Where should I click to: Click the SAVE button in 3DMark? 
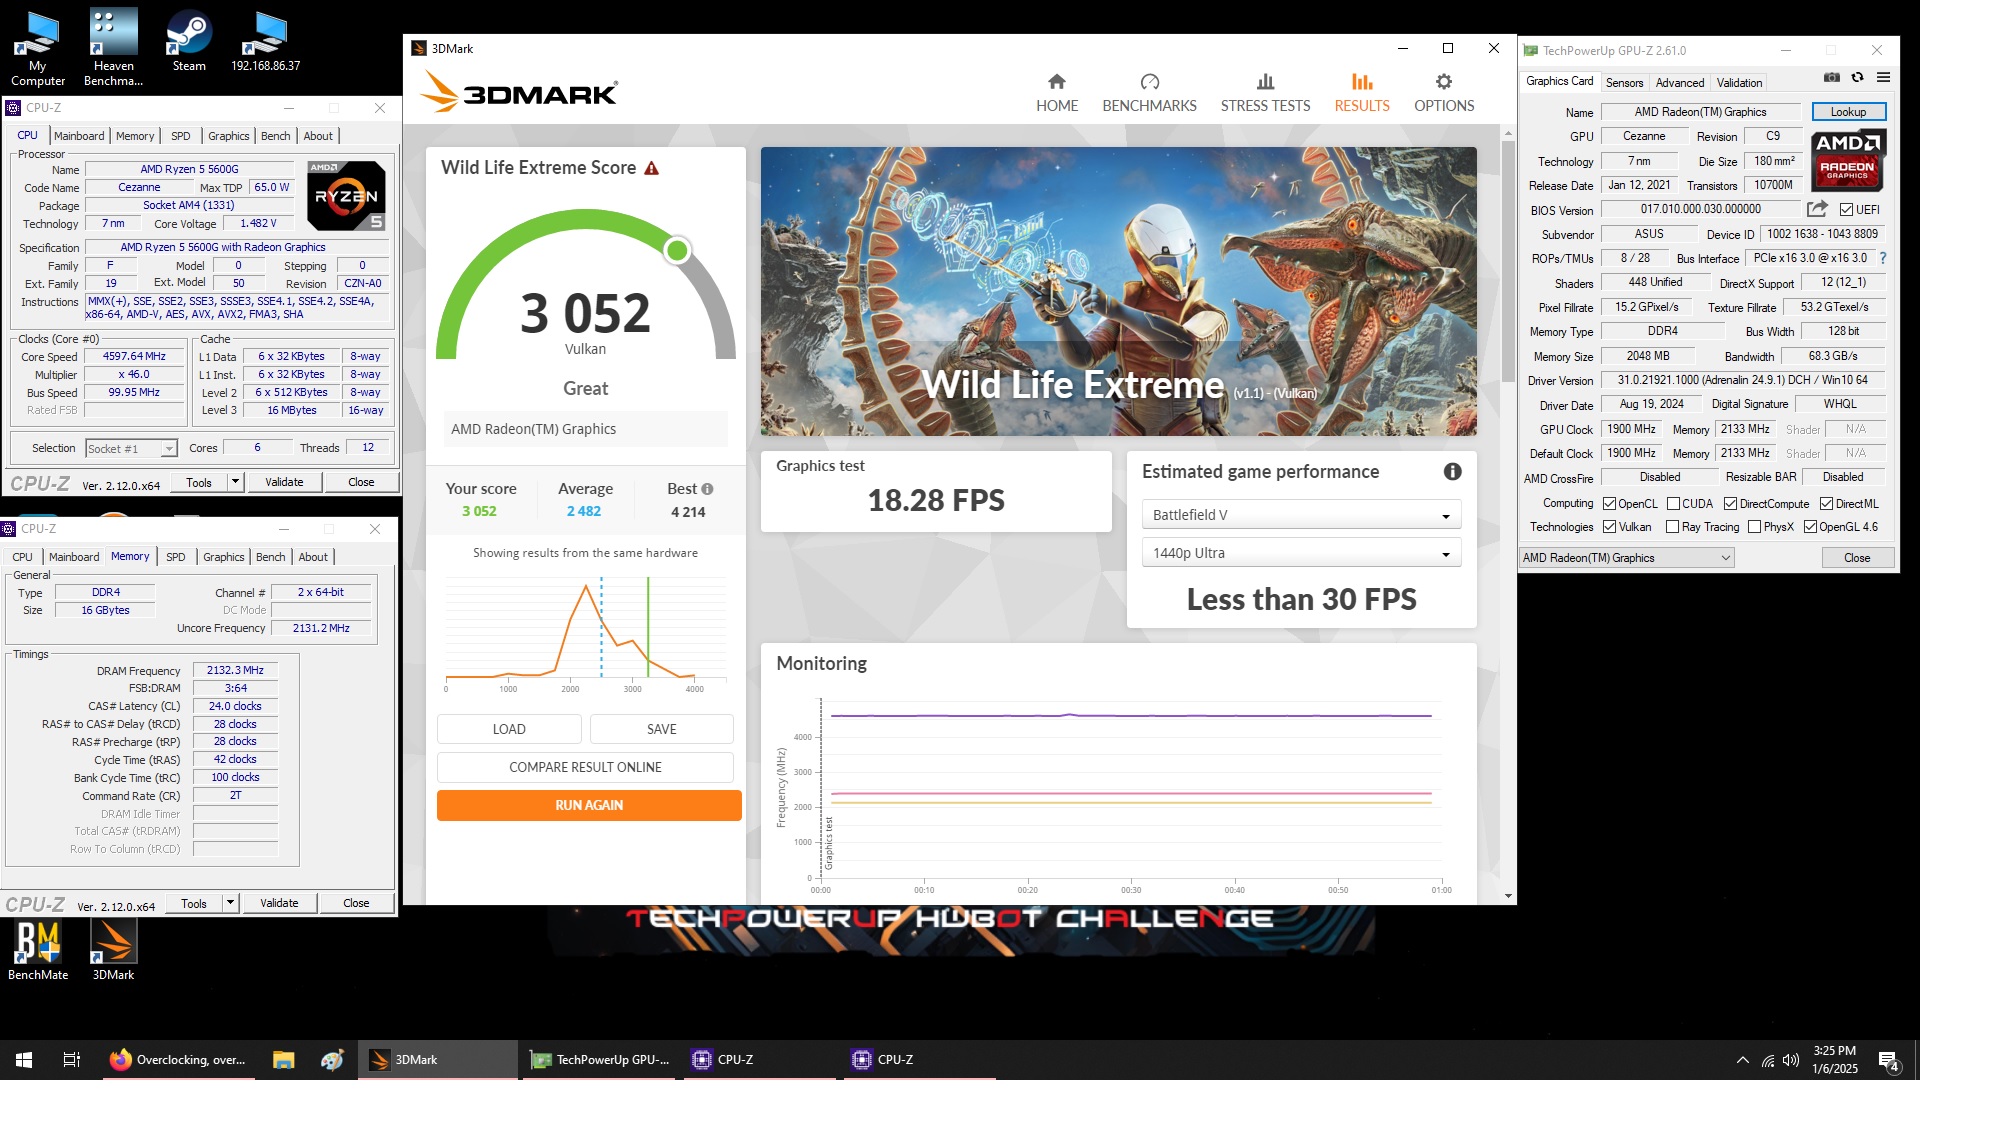point(661,729)
